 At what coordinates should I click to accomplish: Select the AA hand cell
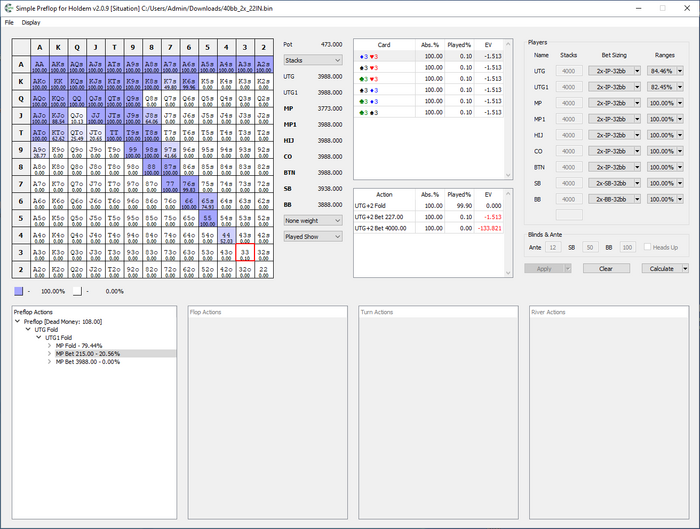40,65
